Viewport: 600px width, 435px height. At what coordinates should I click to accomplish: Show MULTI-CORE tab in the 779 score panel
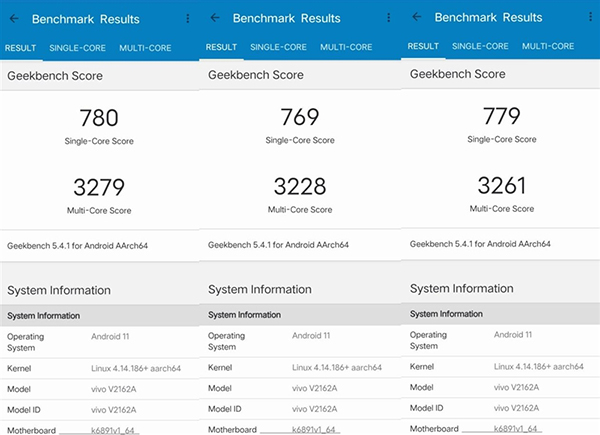tap(548, 47)
